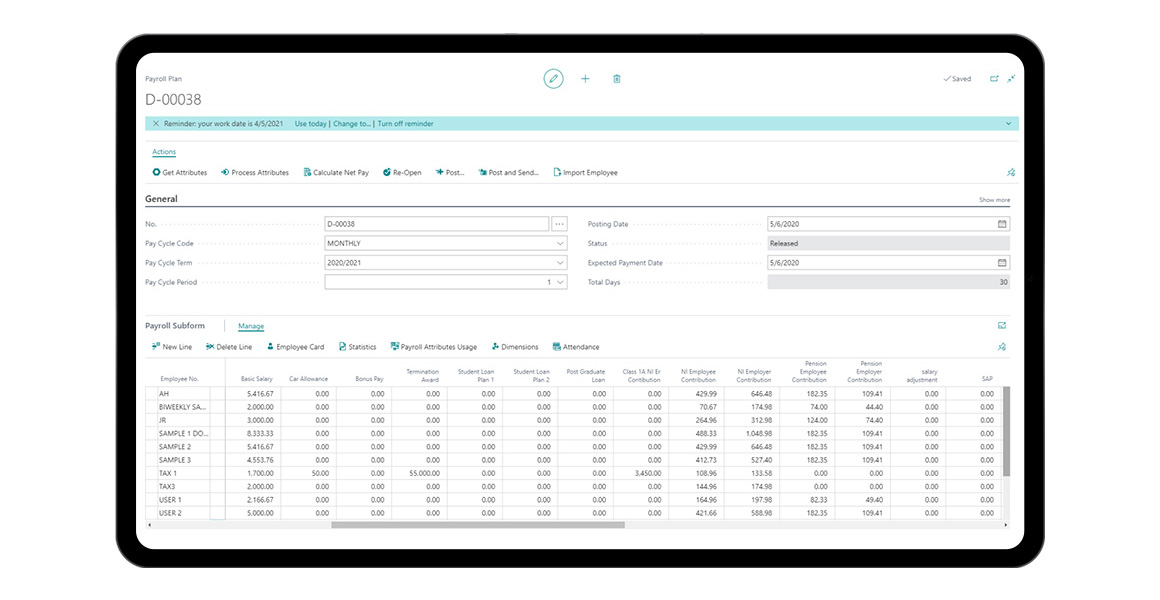Open the Pay Cycle Period dropdown

coord(559,283)
